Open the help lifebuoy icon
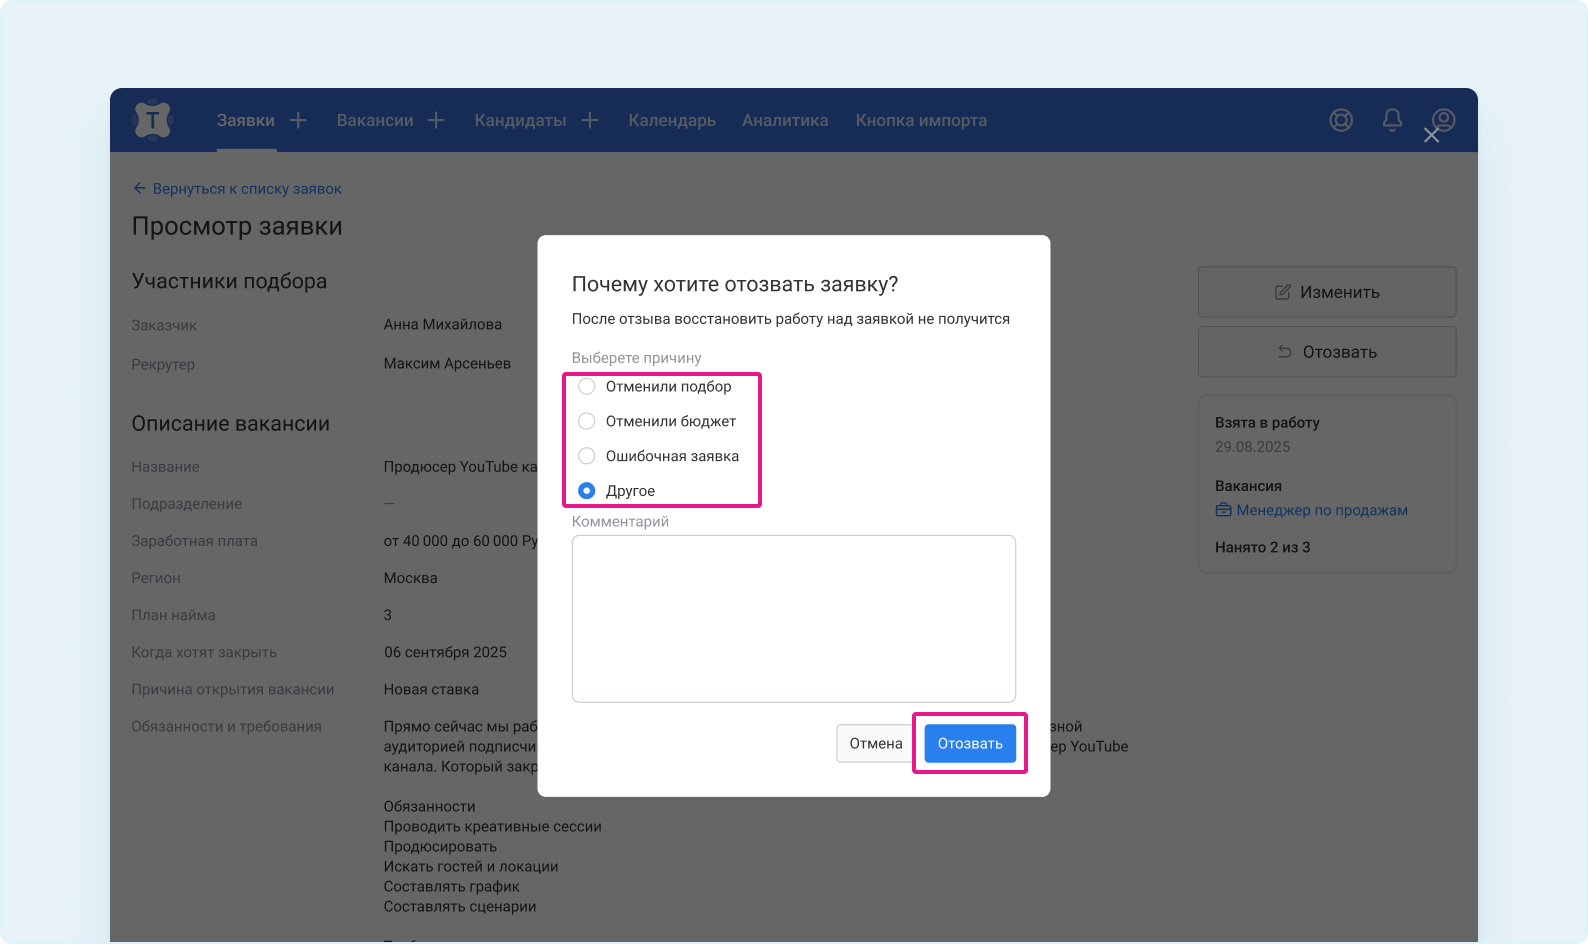1588x944 pixels. point(1341,120)
